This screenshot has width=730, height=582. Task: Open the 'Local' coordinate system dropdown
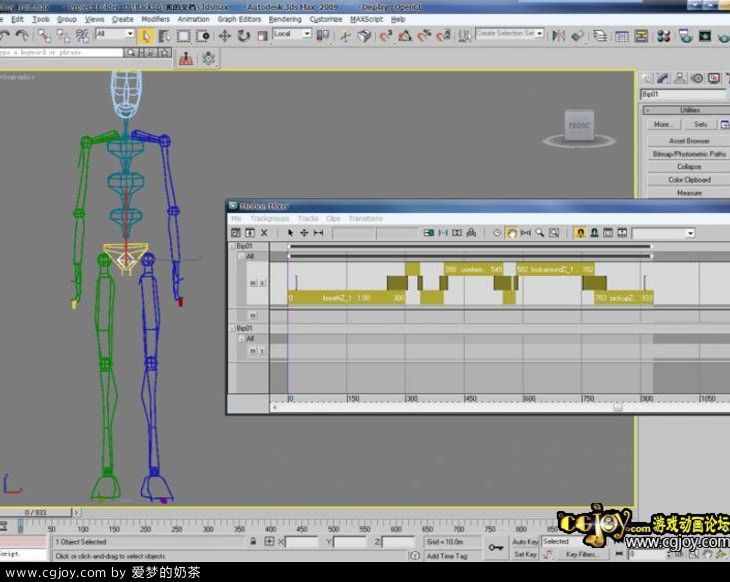tap(307, 34)
